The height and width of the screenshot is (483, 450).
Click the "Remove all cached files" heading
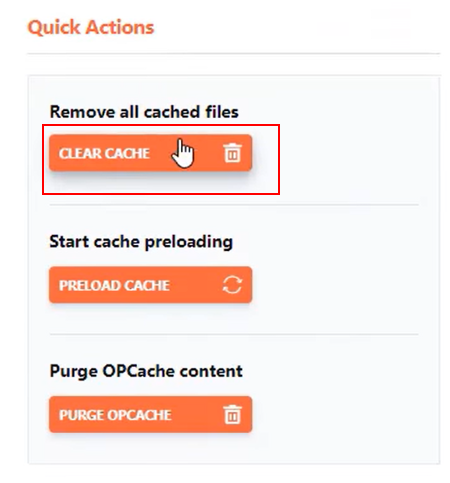[144, 112]
